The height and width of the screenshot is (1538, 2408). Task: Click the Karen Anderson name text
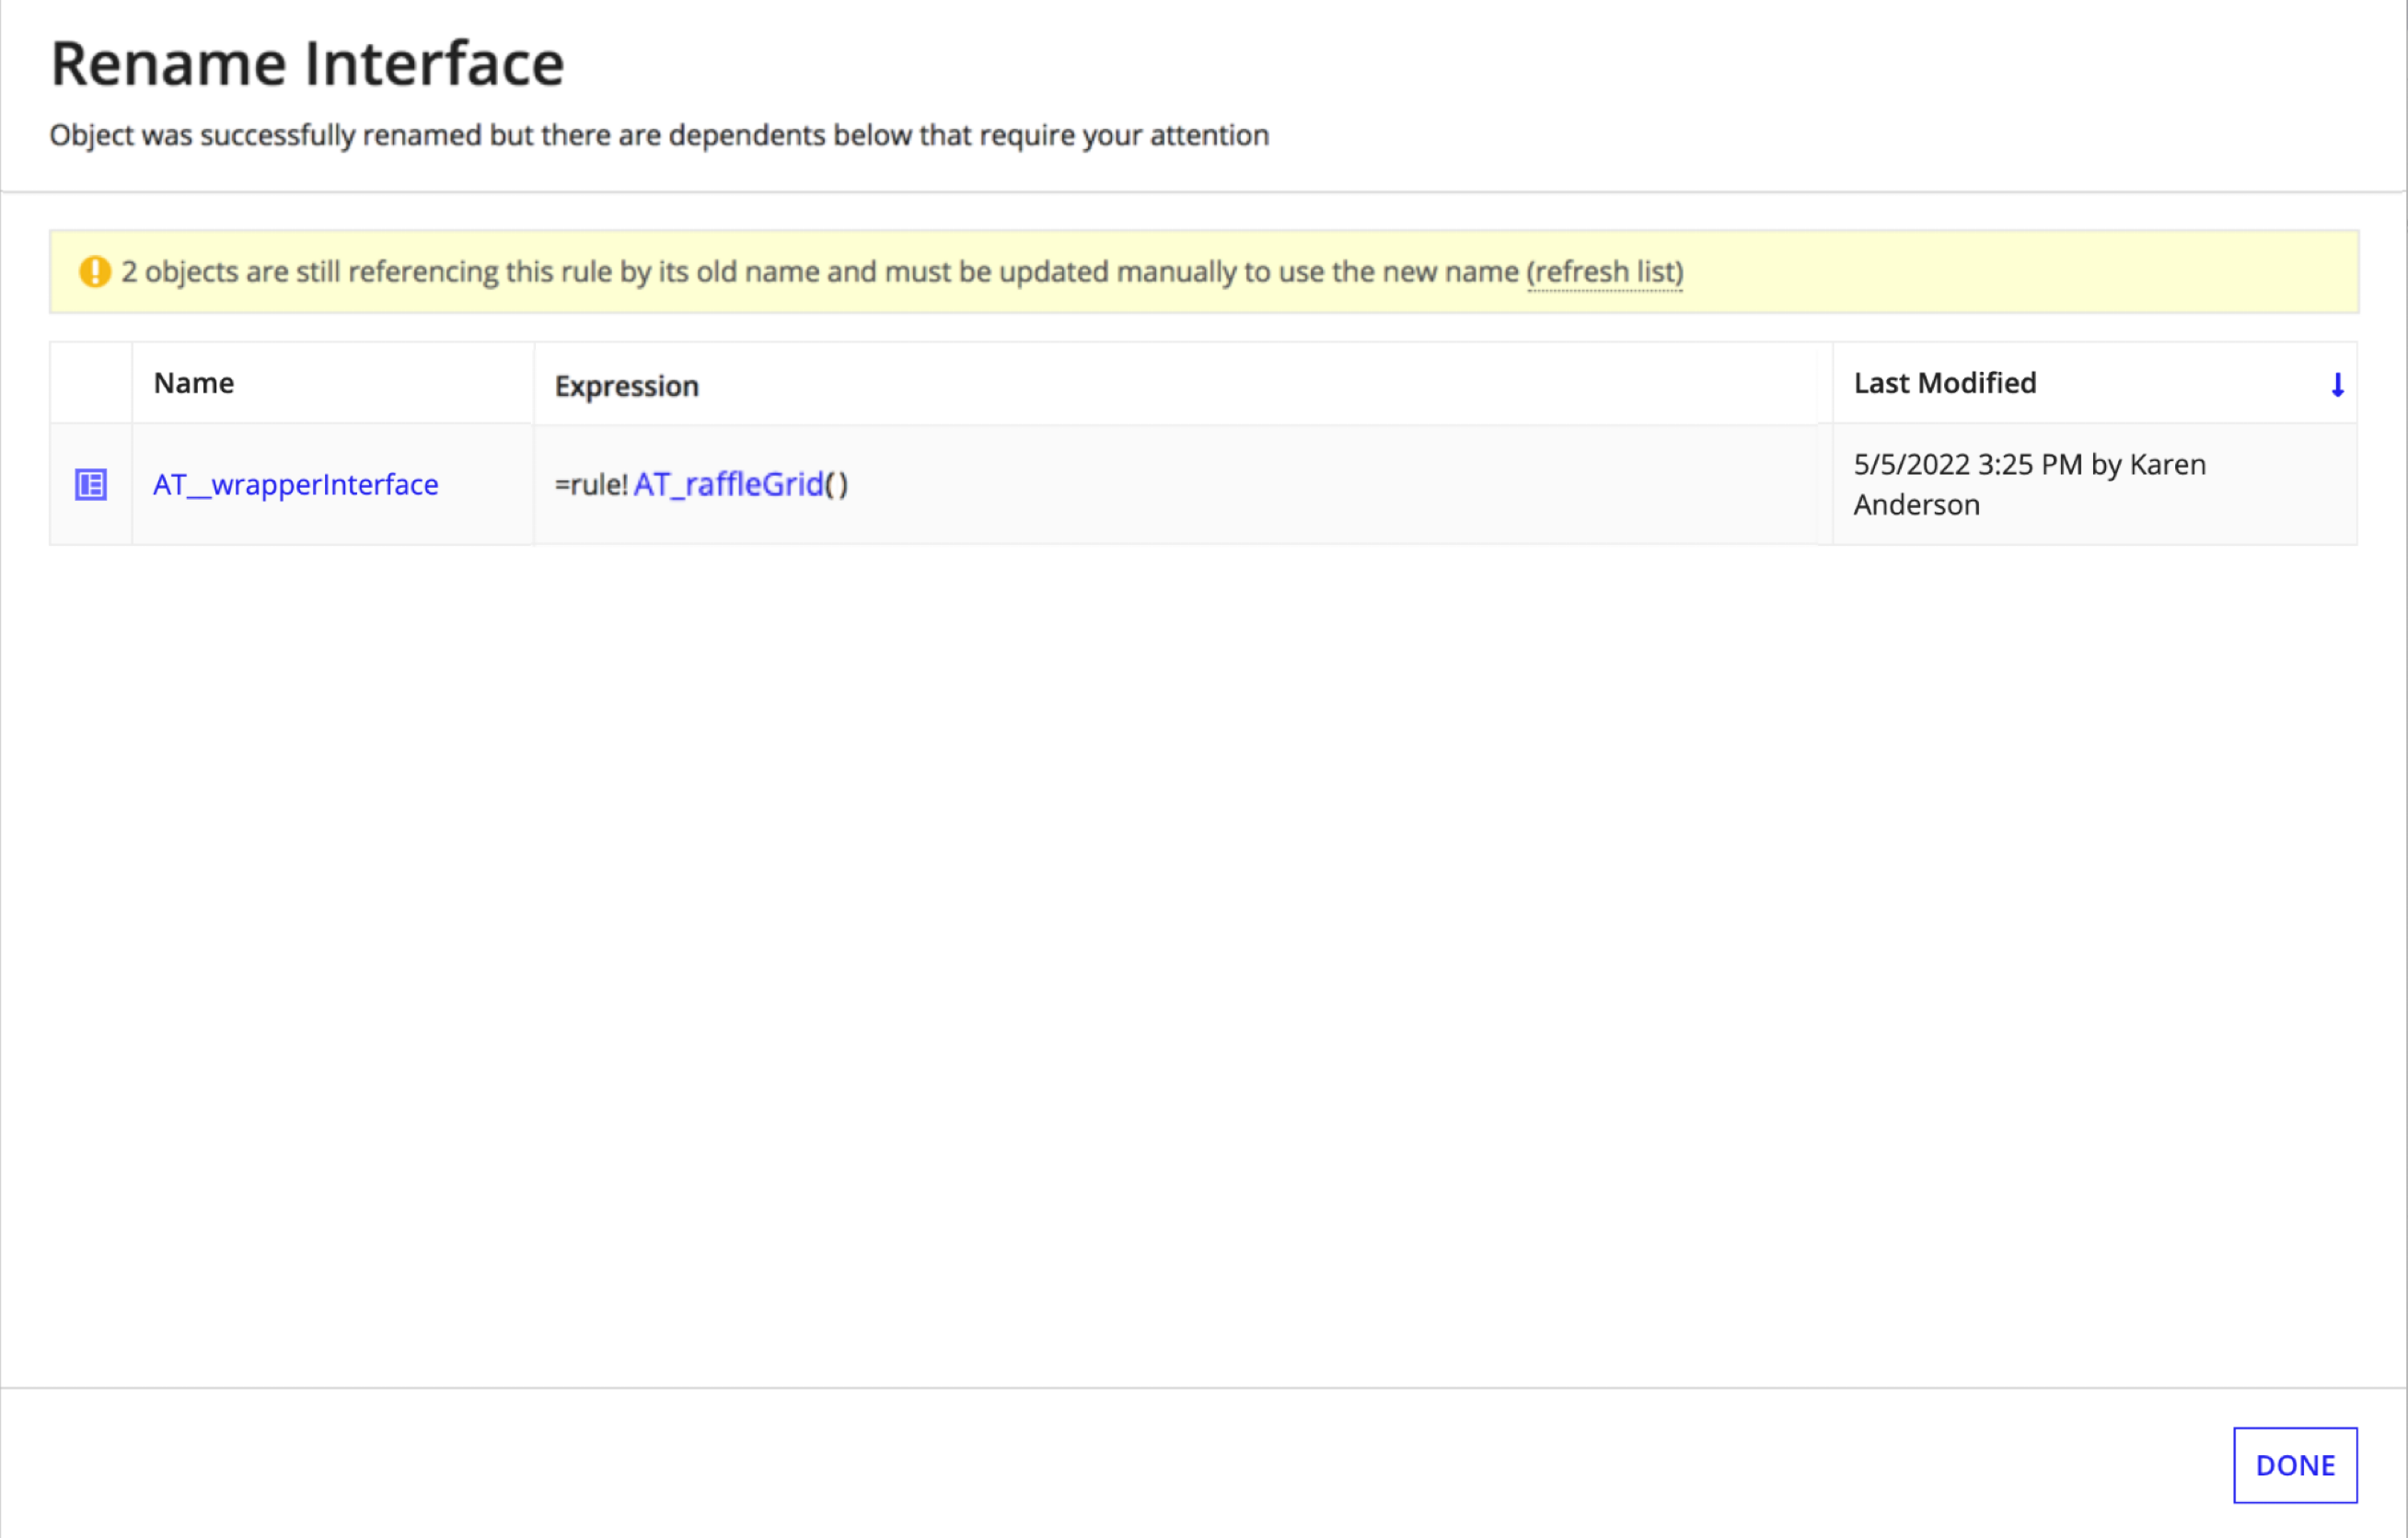tap(2030, 485)
